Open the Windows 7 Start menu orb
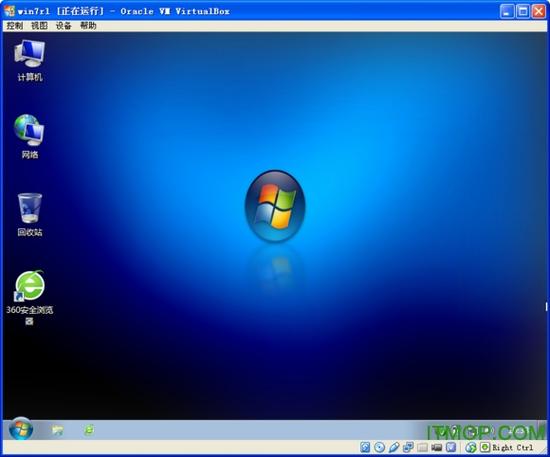Image resolution: width=550 pixels, height=457 pixels. click(21, 429)
